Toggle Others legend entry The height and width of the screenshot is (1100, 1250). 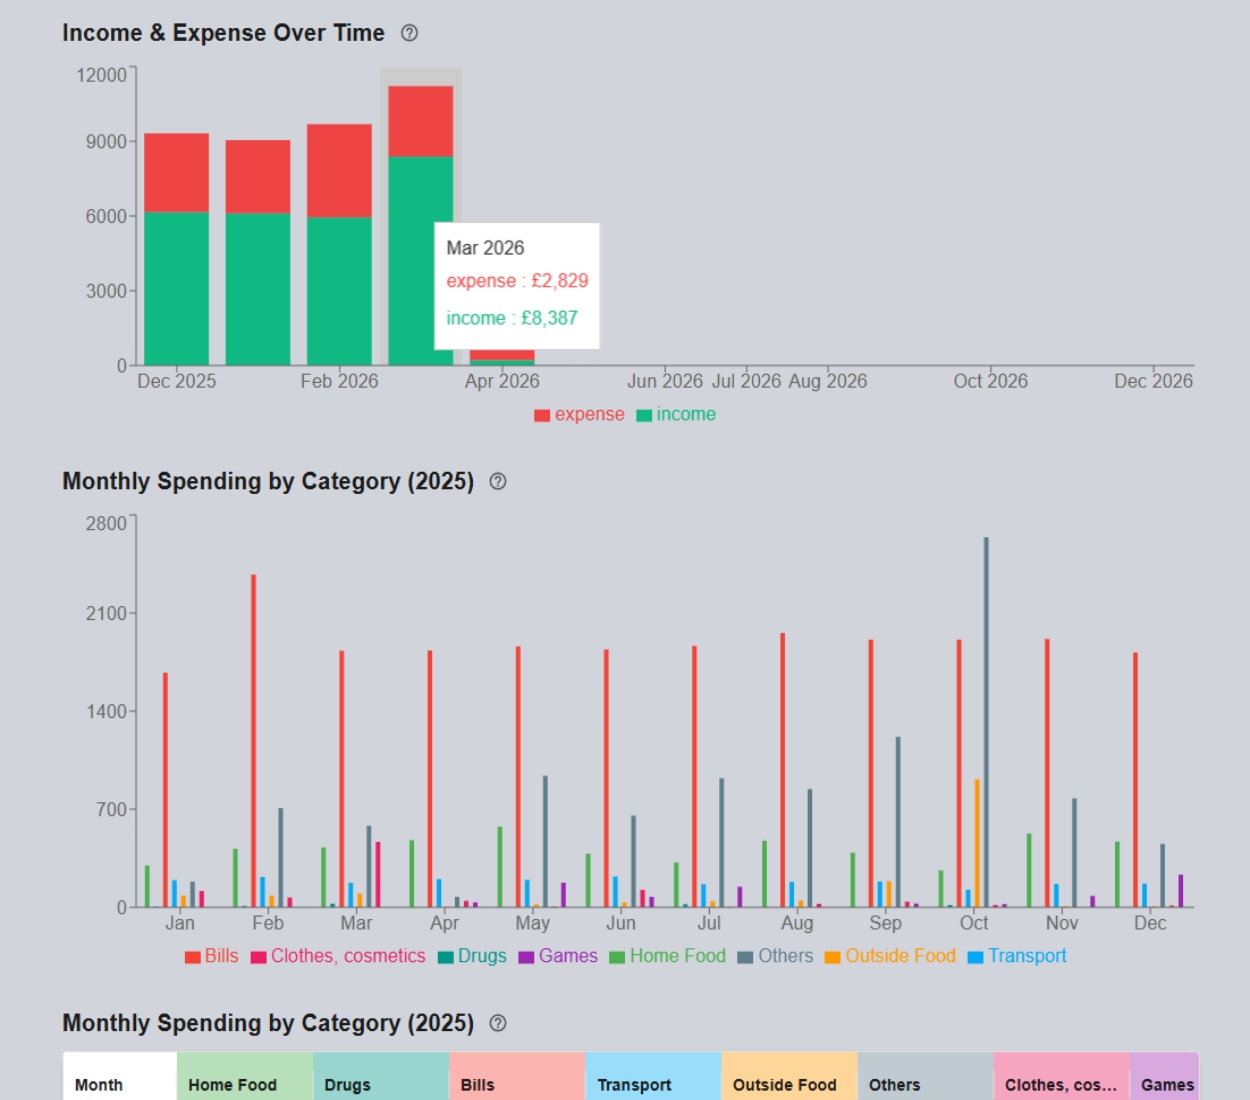[x=775, y=957]
